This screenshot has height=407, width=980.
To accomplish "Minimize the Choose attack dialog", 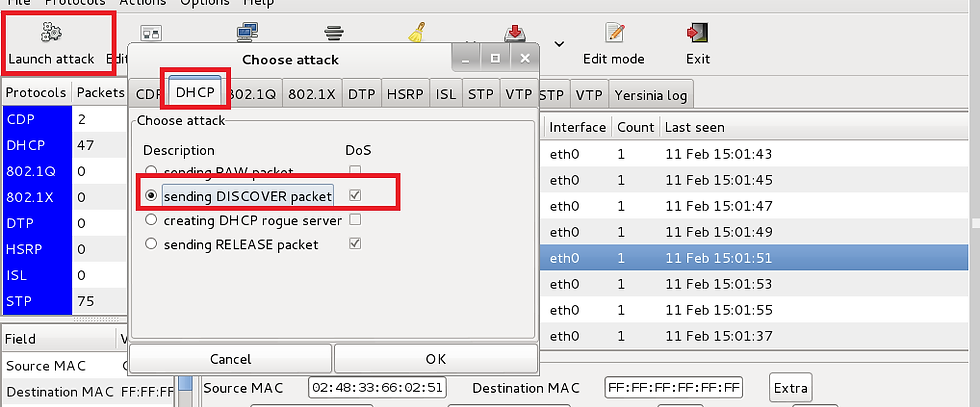I will click(x=466, y=59).
